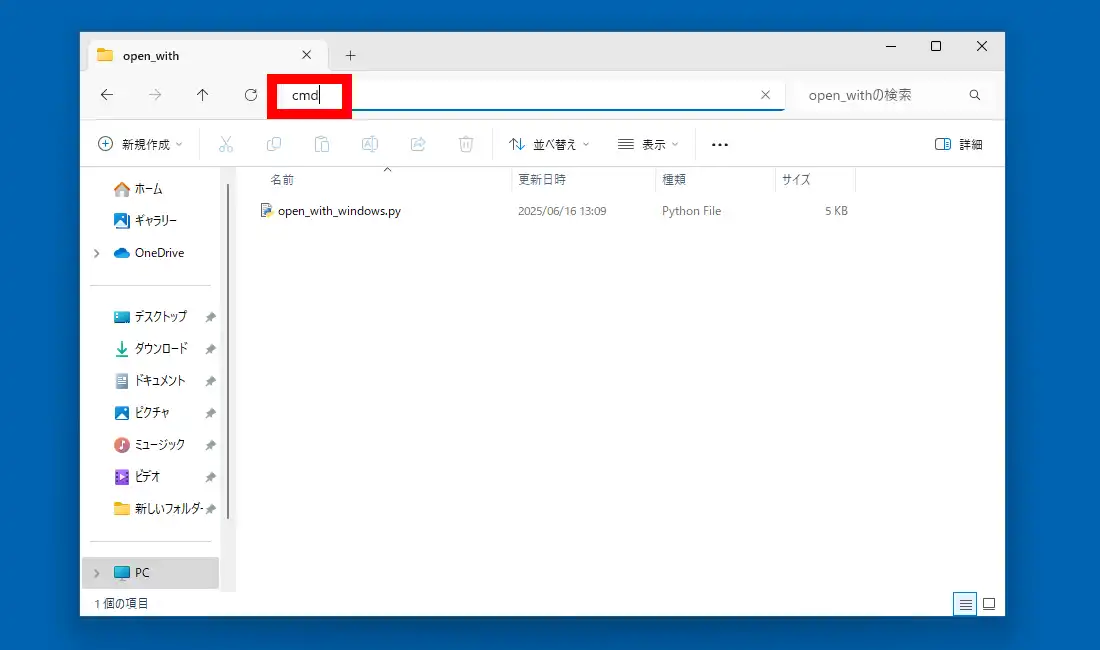The width and height of the screenshot is (1100, 650).
Task: Click the Rename icon
Action: 370,144
